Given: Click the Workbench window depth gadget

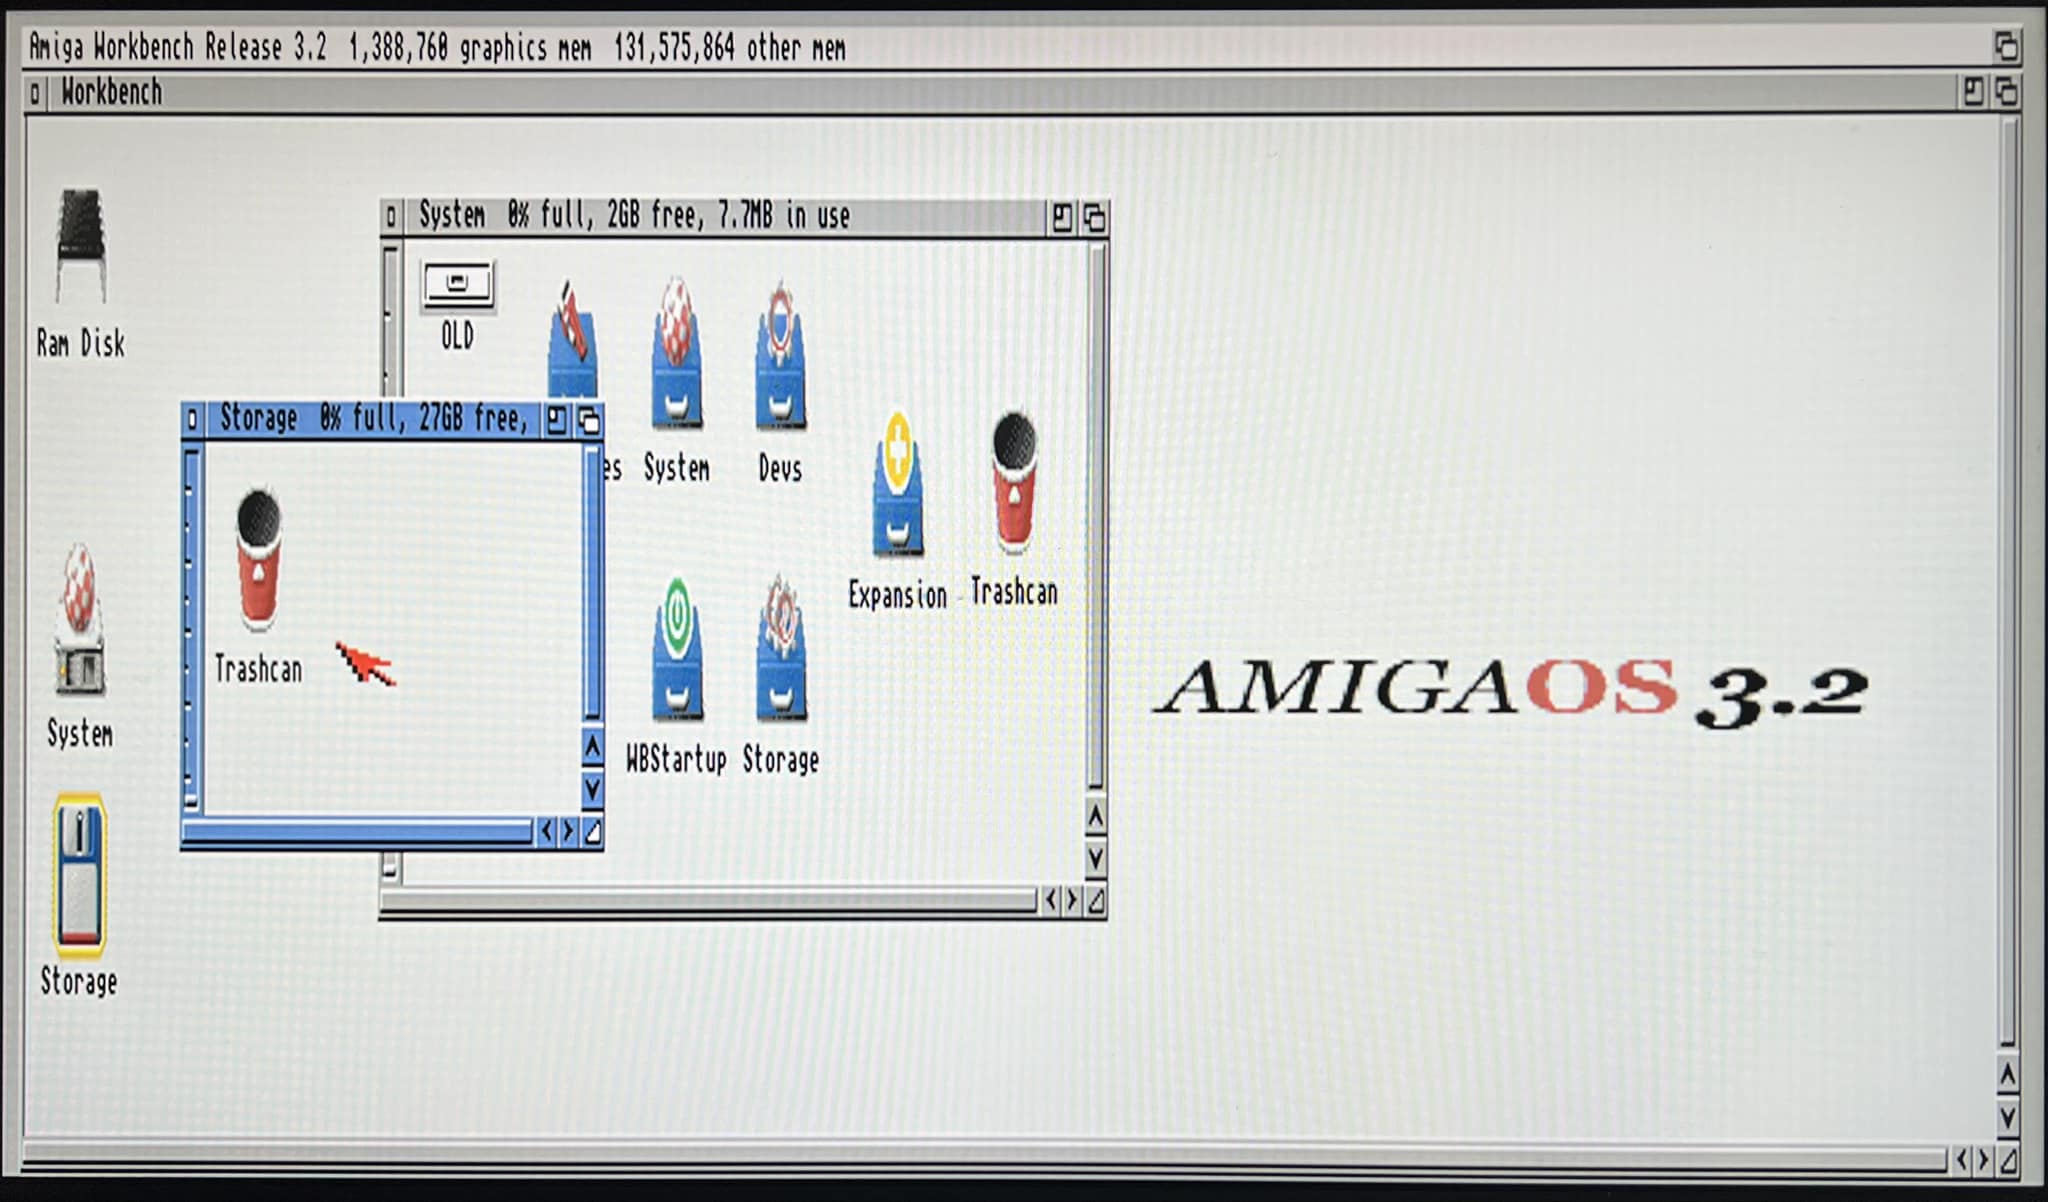Looking at the screenshot, I should click(2006, 93).
